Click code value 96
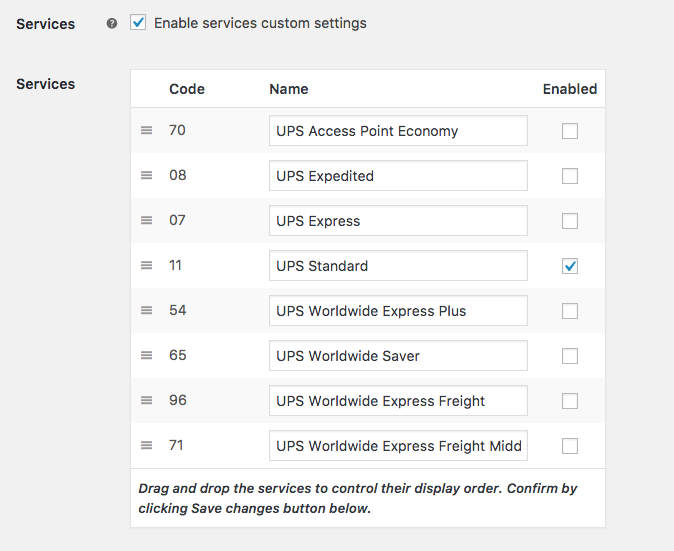The image size is (674, 551). [x=178, y=401]
